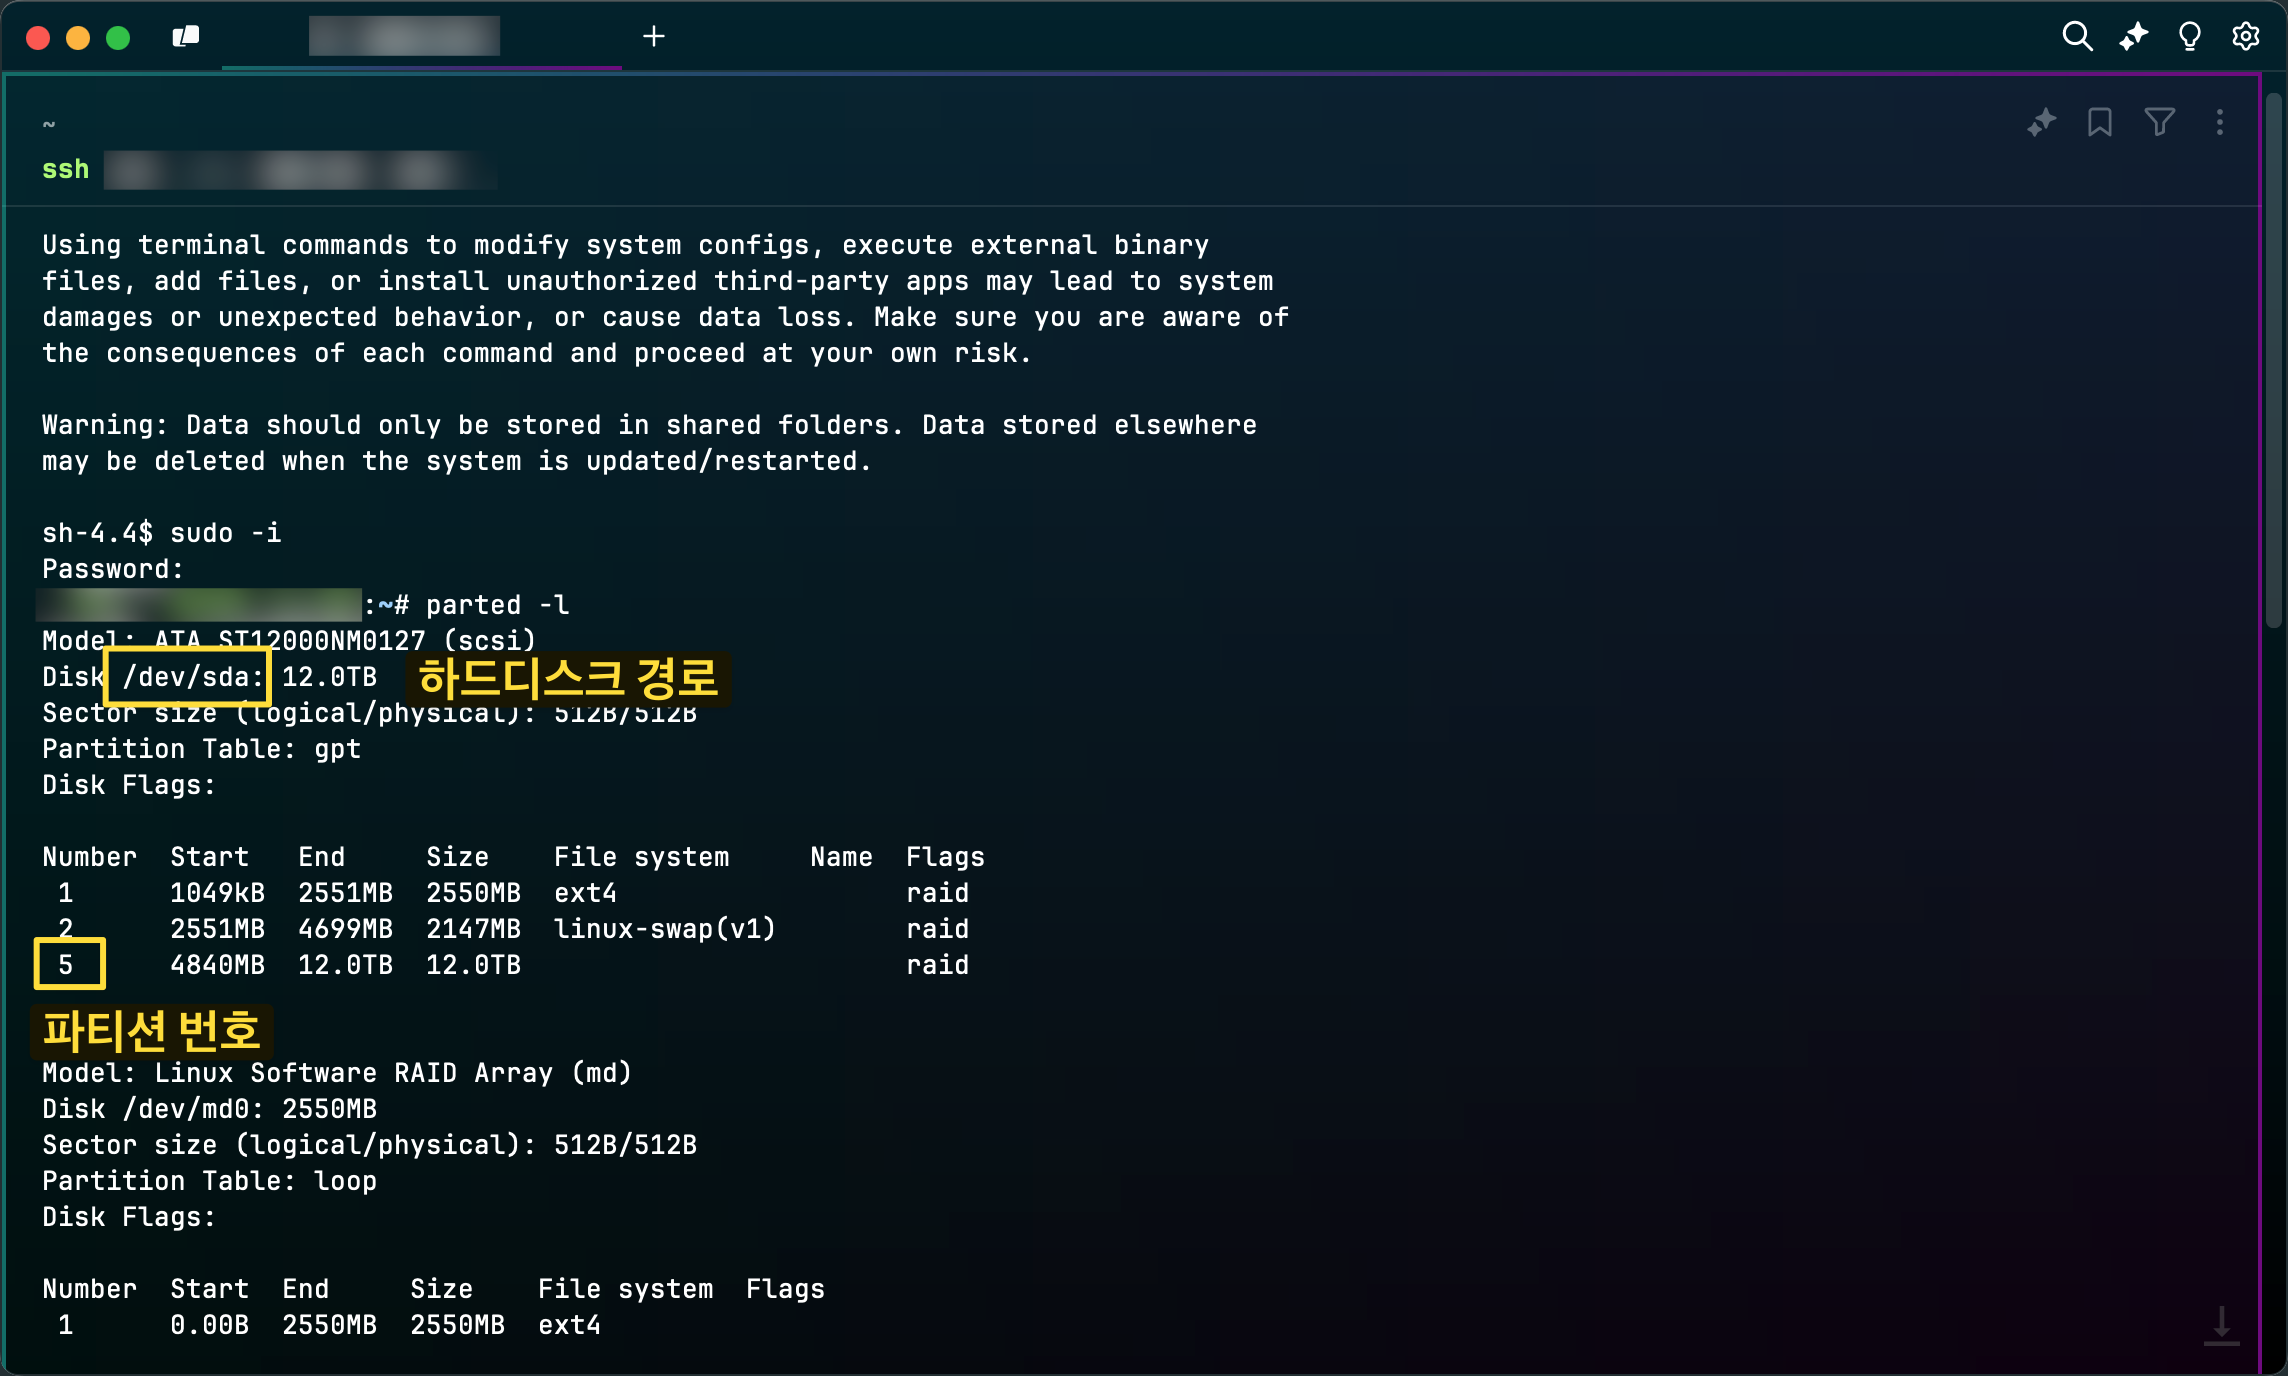Open the block's three-dot overflow menu
The width and height of the screenshot is (2288, 1376).
click(x=2220, y=122)
